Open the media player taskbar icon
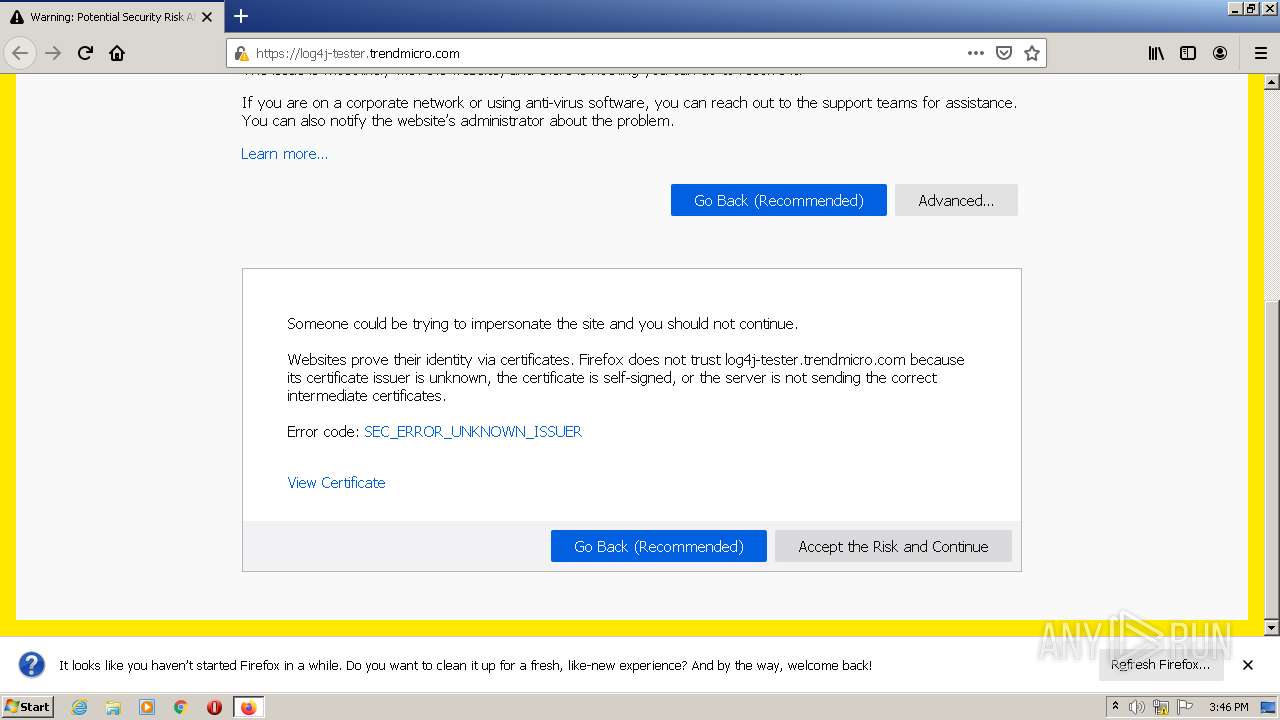 (147, 707)
